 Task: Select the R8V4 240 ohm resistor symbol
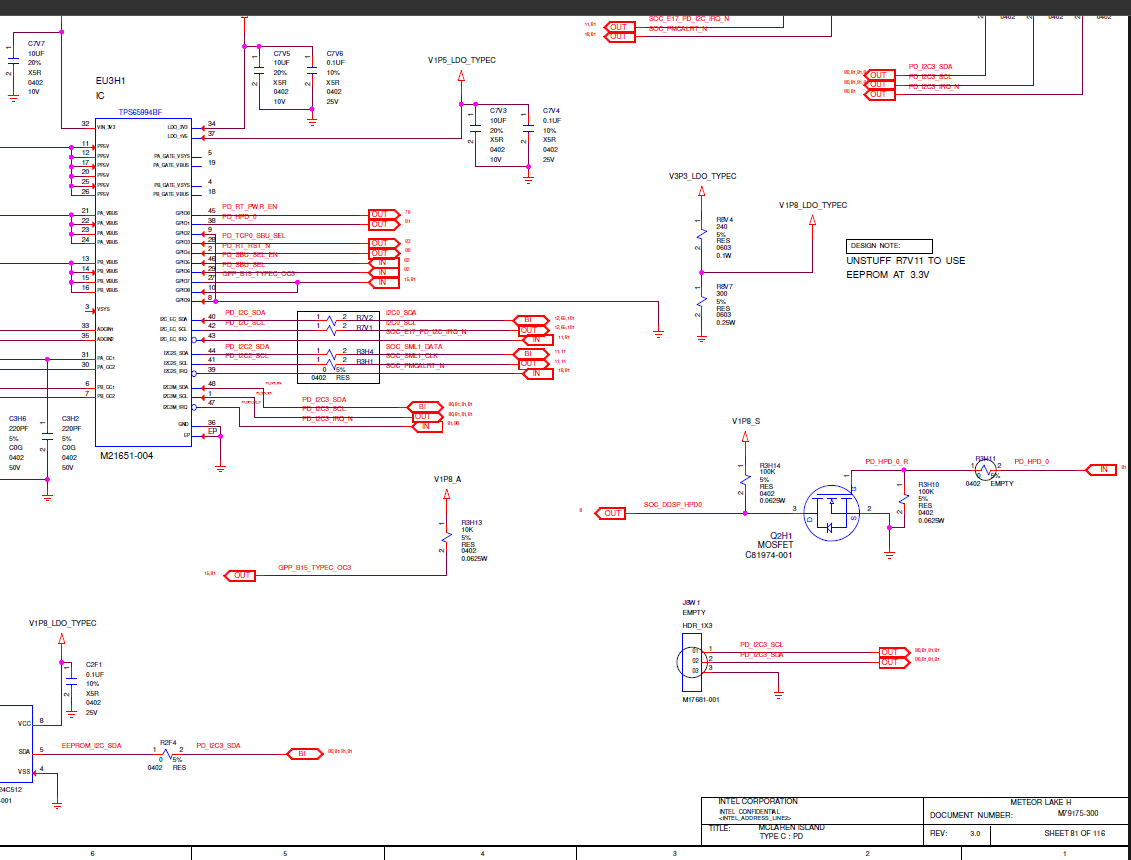[701, 234]
